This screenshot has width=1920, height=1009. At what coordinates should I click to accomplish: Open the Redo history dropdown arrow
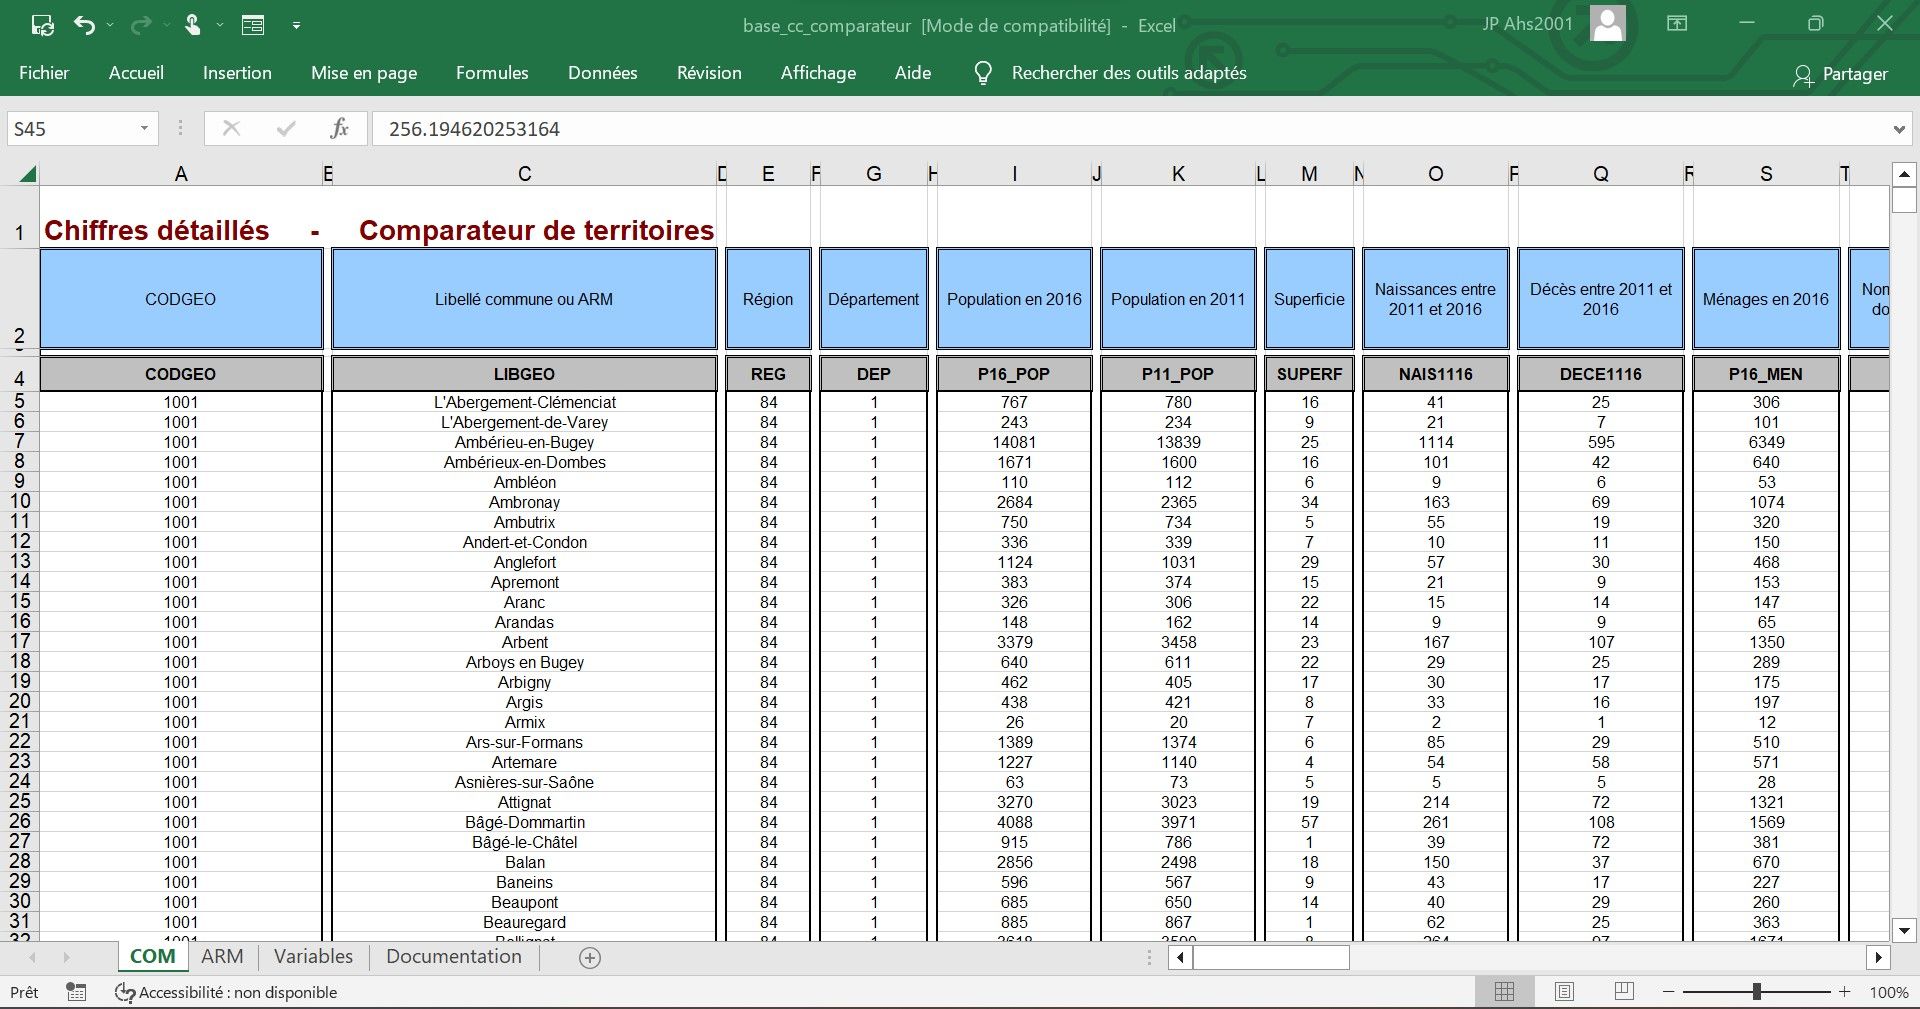165,25
